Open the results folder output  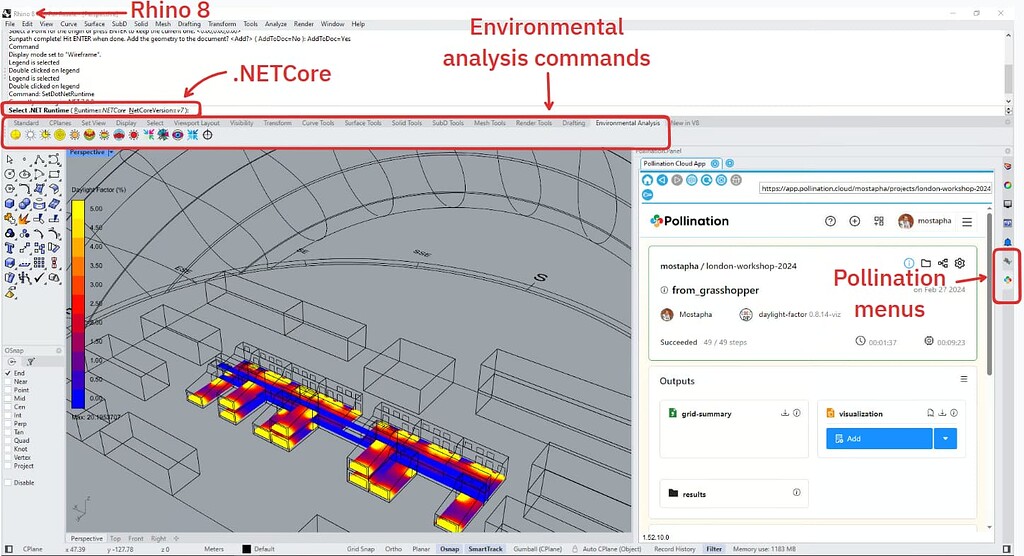(x=734, y=494)
